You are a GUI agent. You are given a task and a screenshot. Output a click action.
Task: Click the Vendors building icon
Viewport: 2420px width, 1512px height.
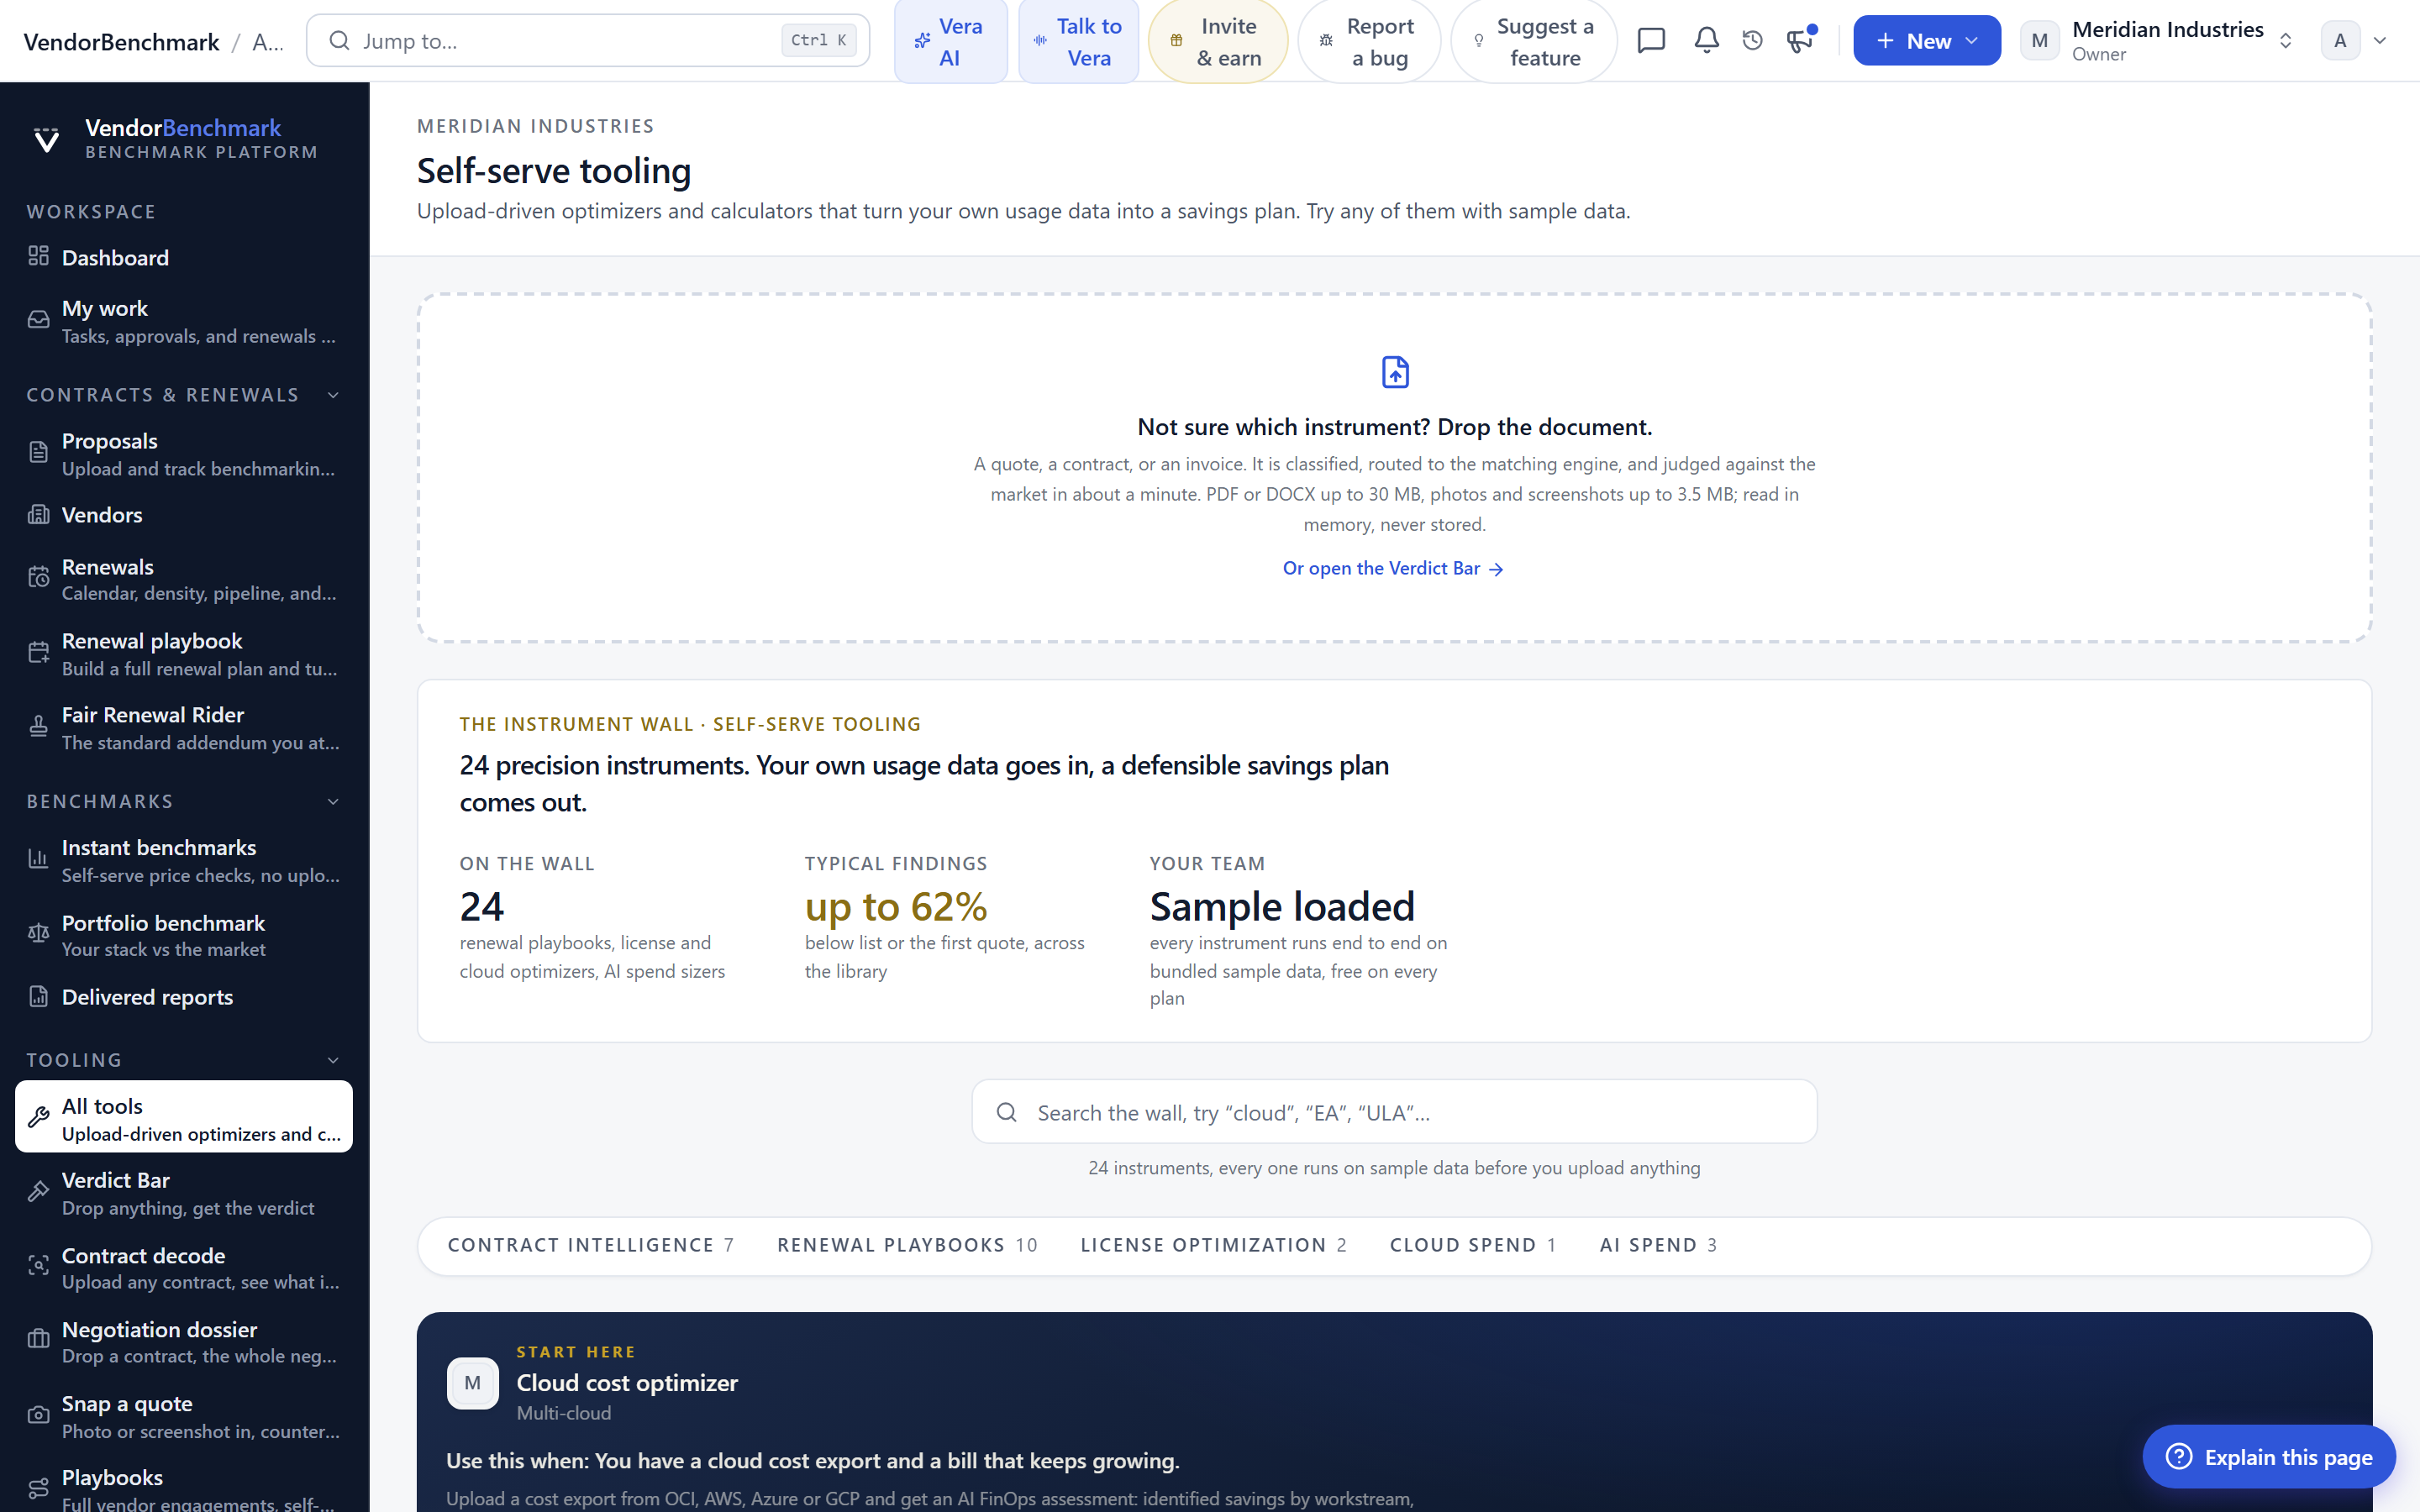[x=38, y=514]
